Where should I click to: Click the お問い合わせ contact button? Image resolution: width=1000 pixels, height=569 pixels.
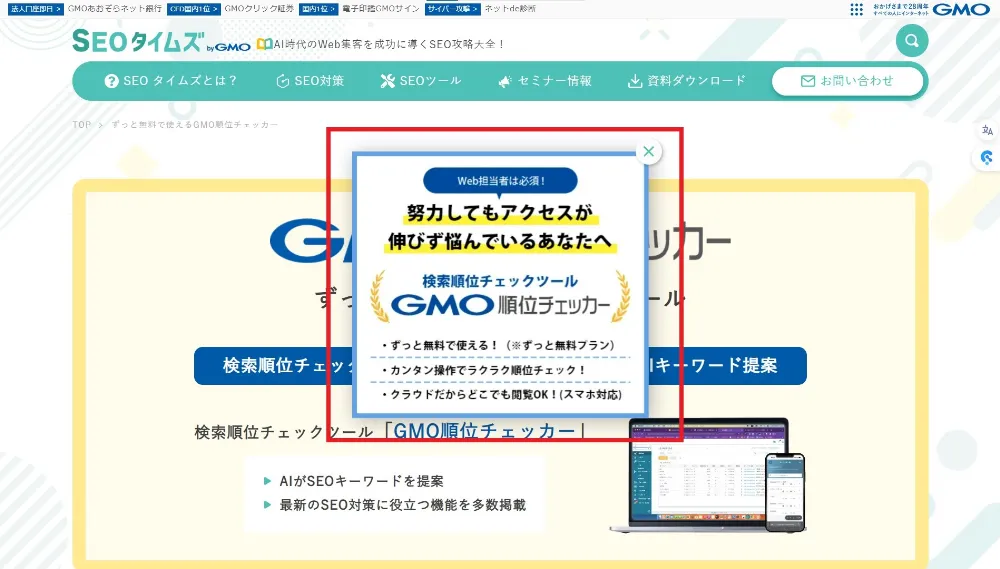(848, 81)
